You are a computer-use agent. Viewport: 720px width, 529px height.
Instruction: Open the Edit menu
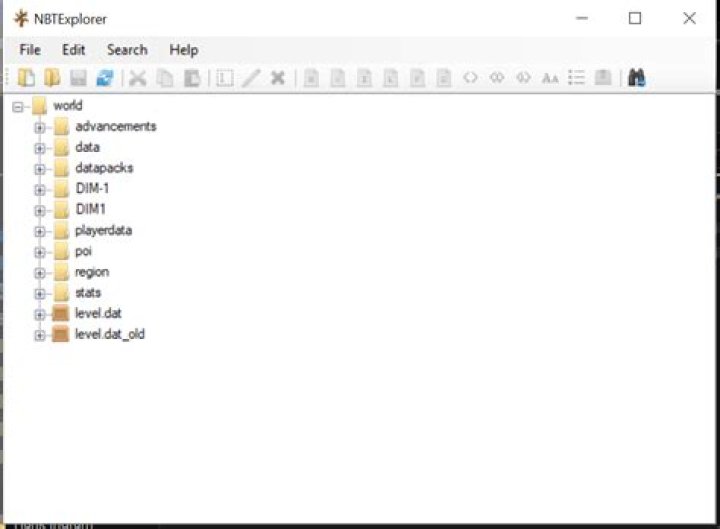(x=73, y=50)
